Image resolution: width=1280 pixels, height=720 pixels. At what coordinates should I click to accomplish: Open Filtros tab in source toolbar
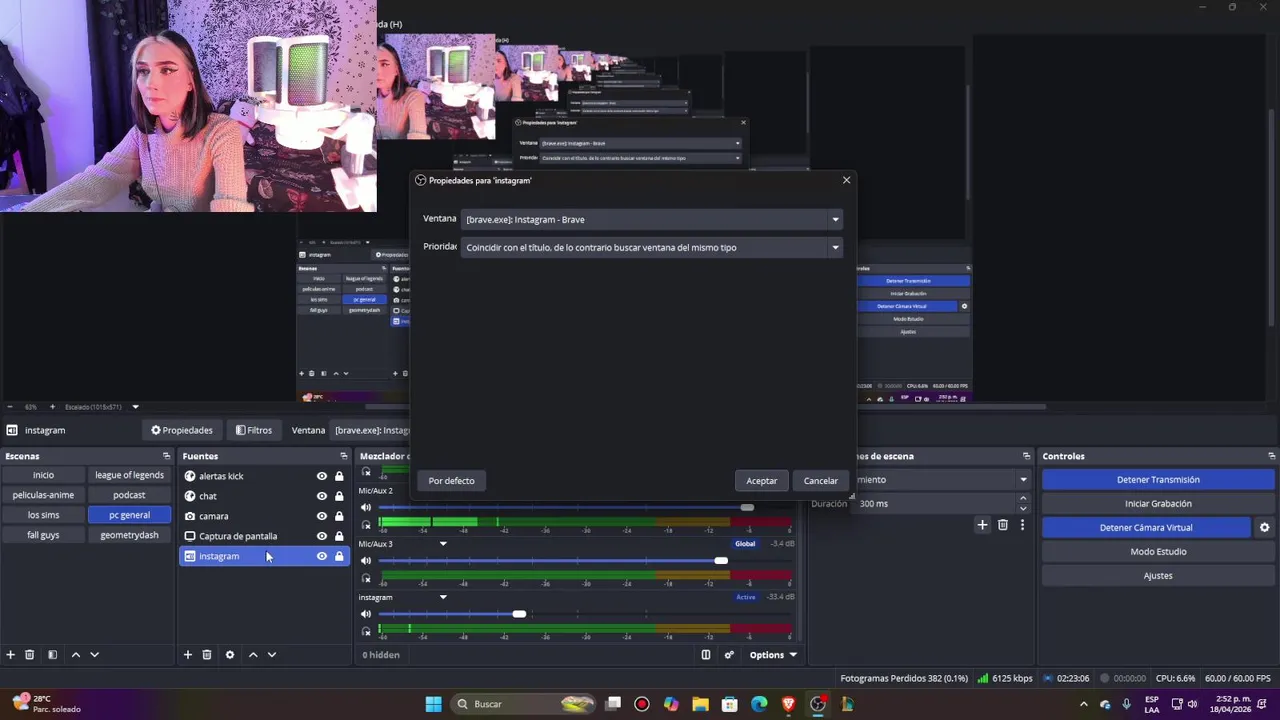click(254, 430)
